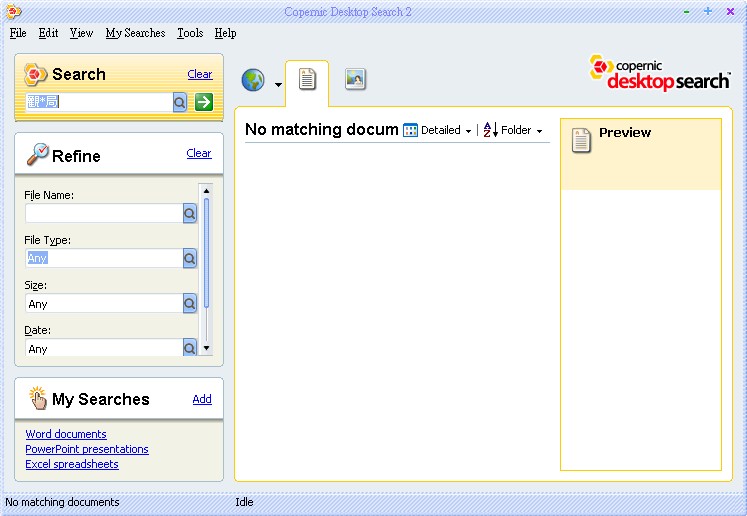
Task: Click the Search panel hexagon icon
Action: [x=36, y=74]
